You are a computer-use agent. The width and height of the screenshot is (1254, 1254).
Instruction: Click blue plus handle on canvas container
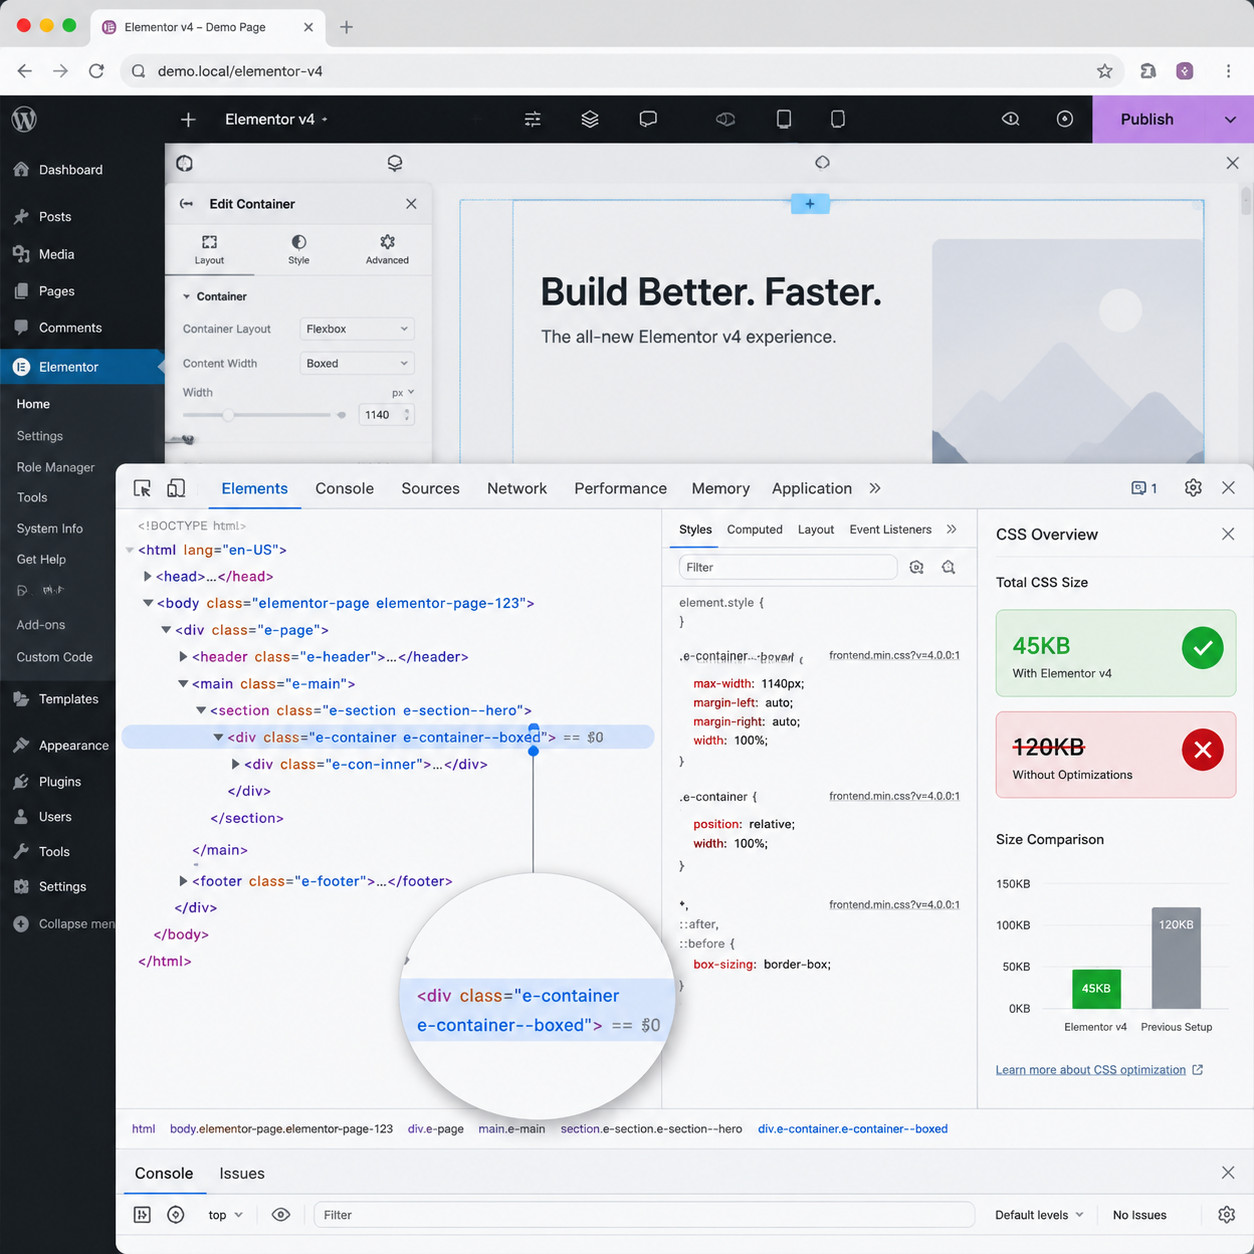click(810, 204)
